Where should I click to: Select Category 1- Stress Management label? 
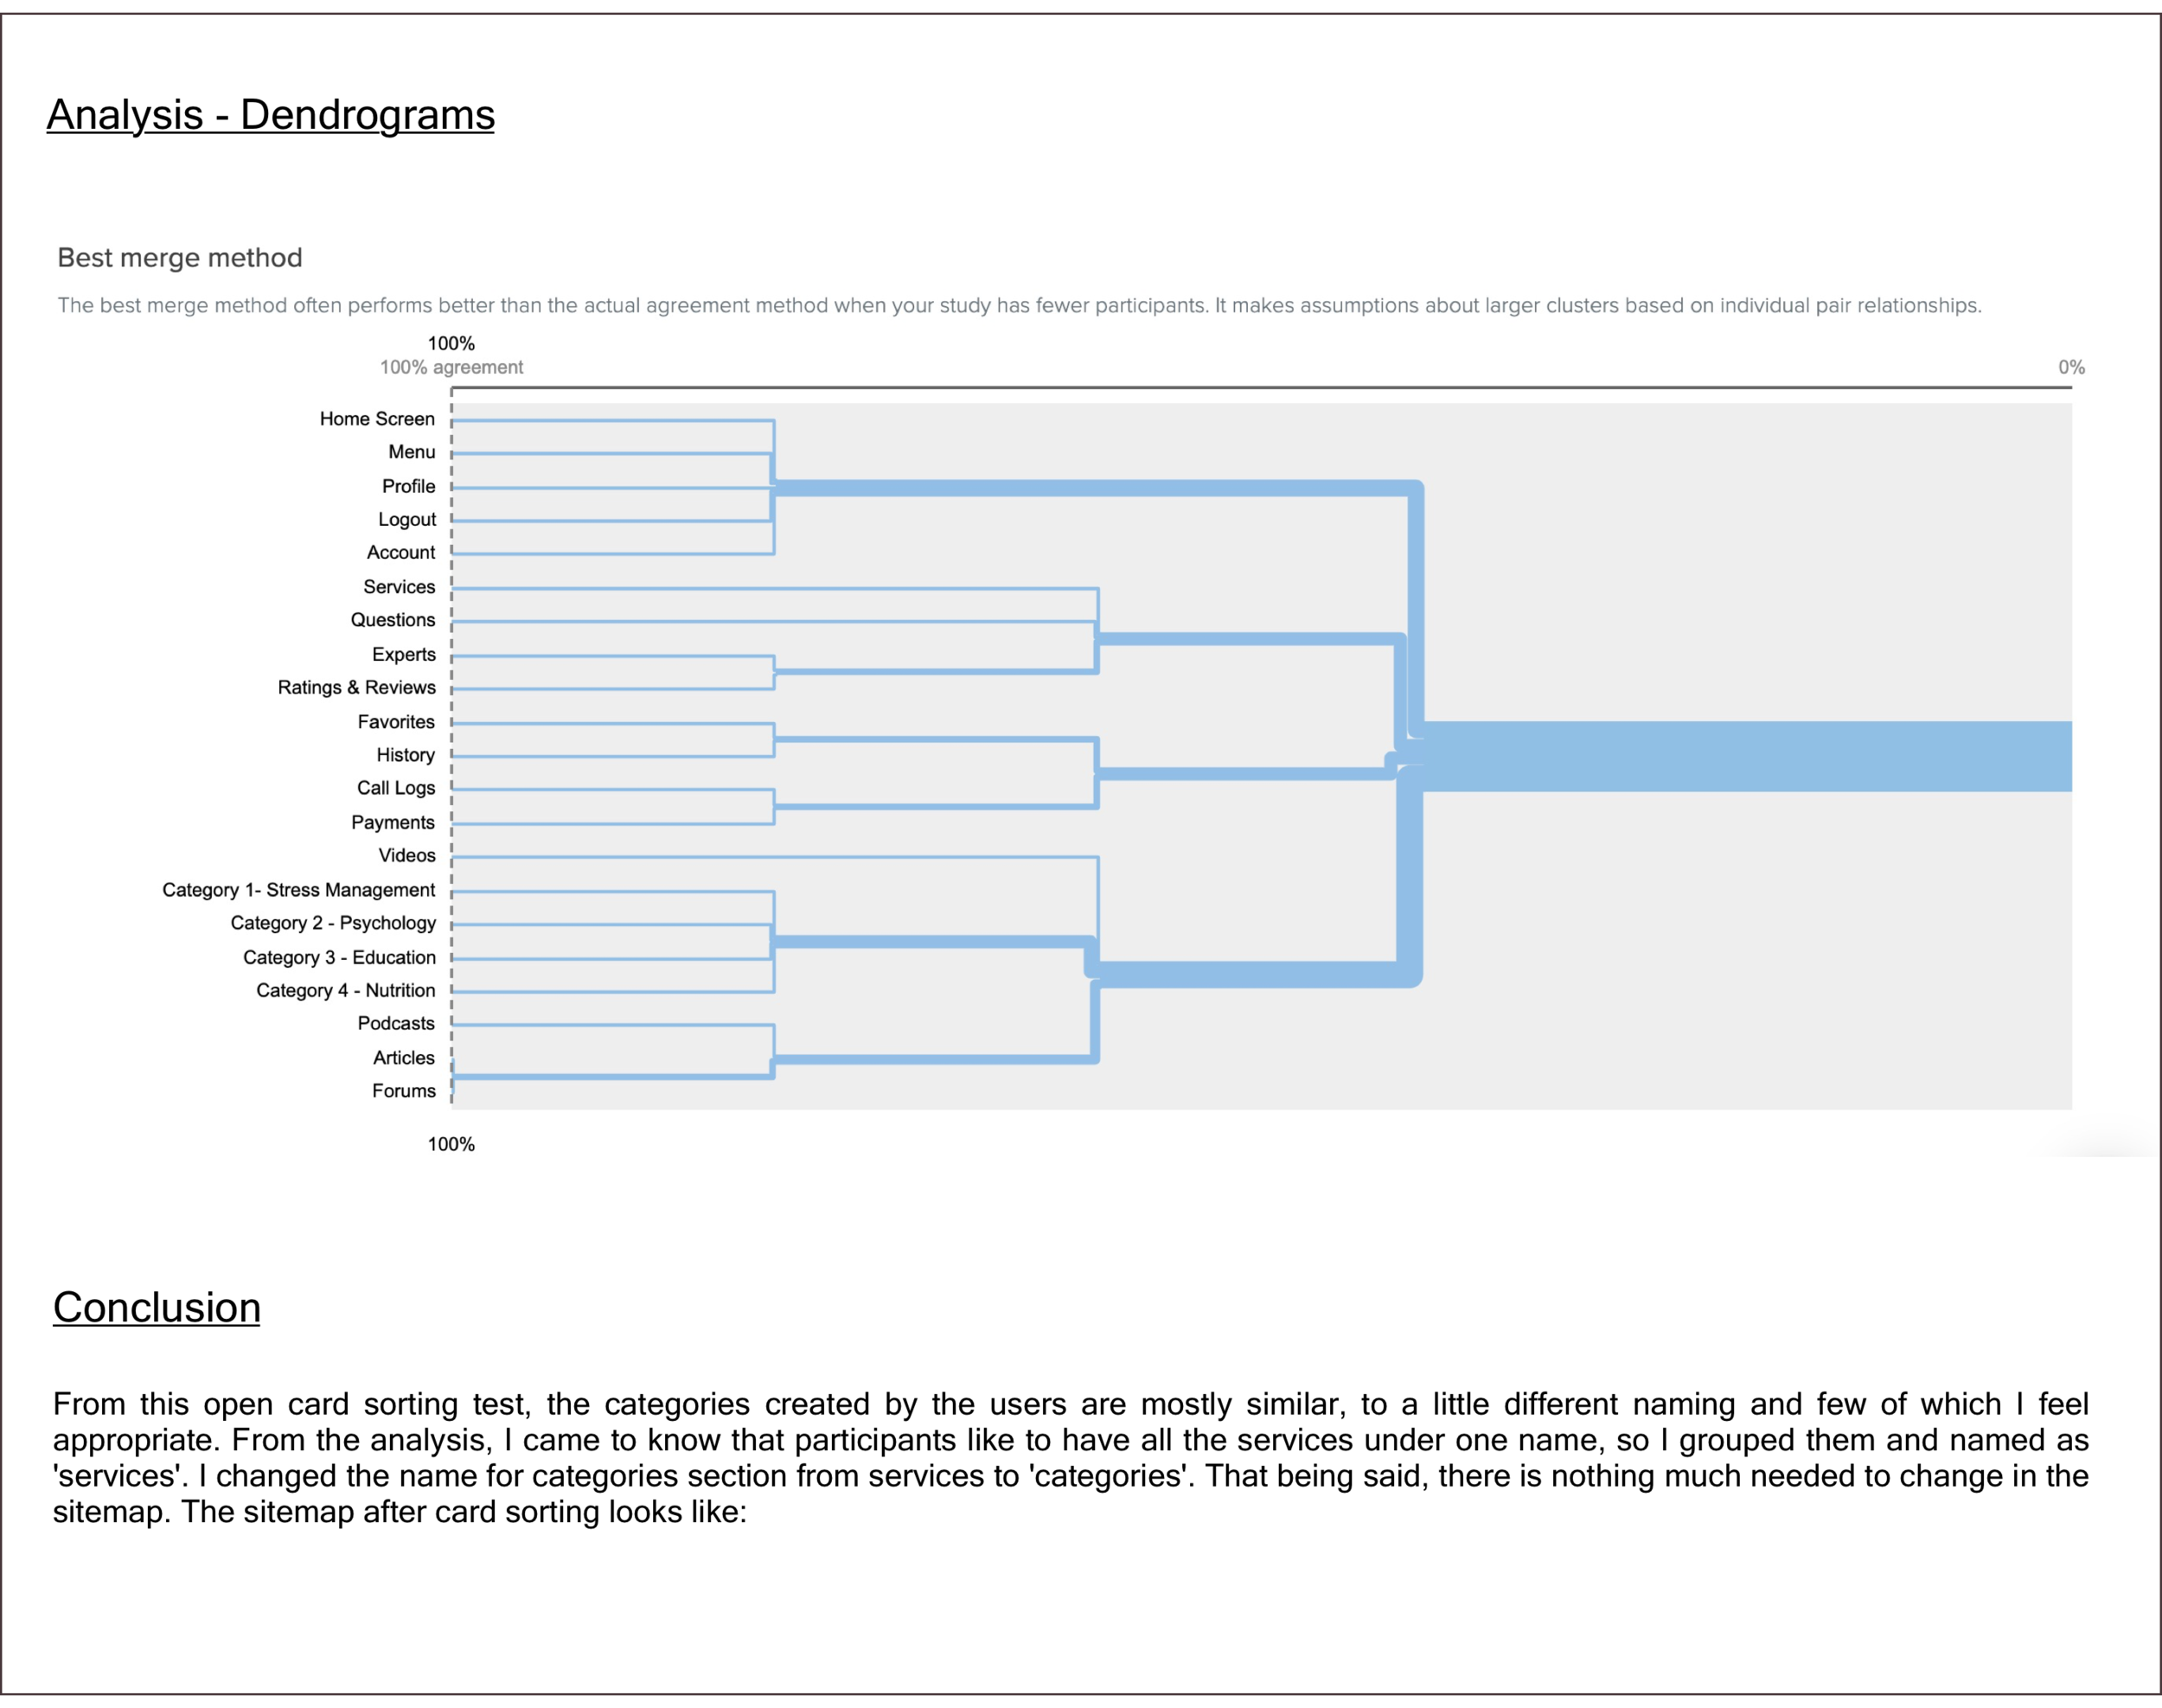298,890
